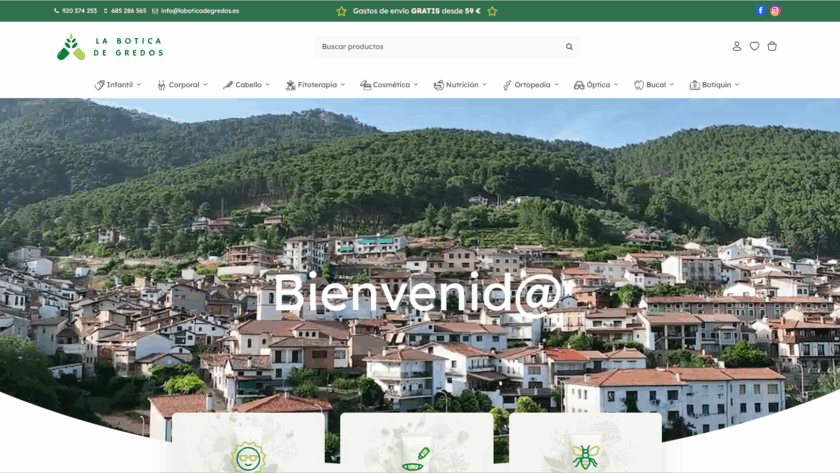Open the Corporal menu label
840x473 pixels.
pos(184,85)
